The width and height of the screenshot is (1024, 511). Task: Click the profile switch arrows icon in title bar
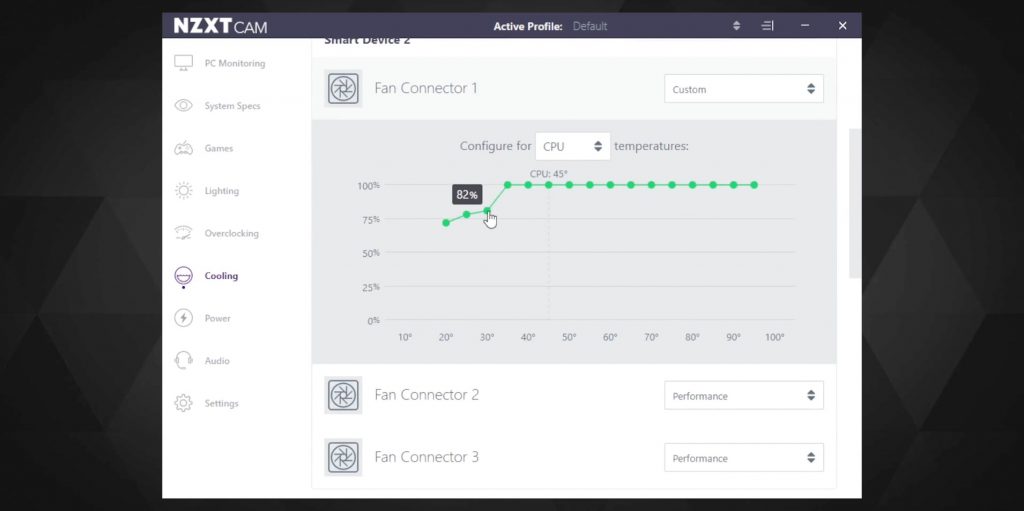click(737, 26)
